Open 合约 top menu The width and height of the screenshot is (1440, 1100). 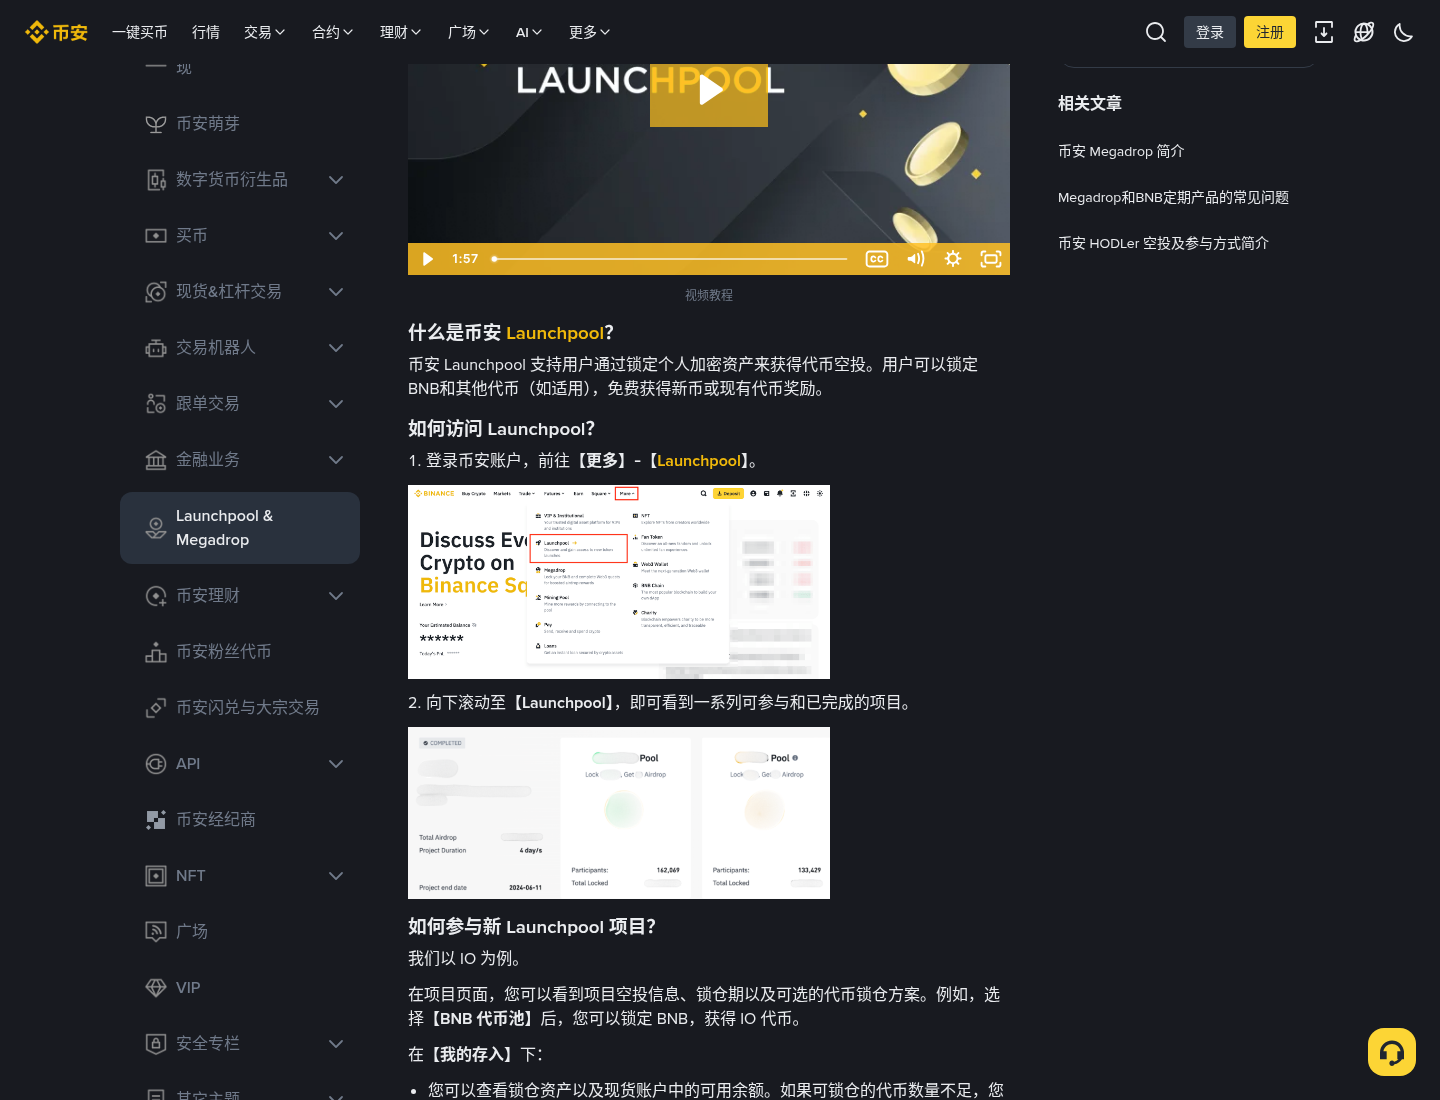pos(333,32)
